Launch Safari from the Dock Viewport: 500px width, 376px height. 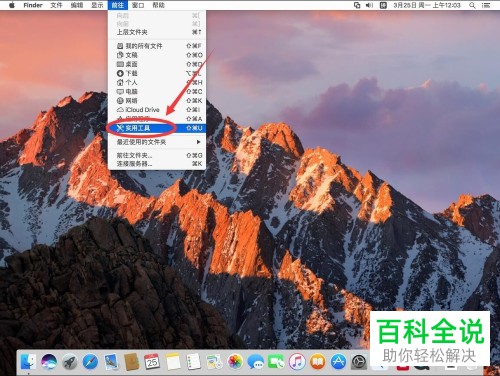pyautogui.click(x=90, y=362)
